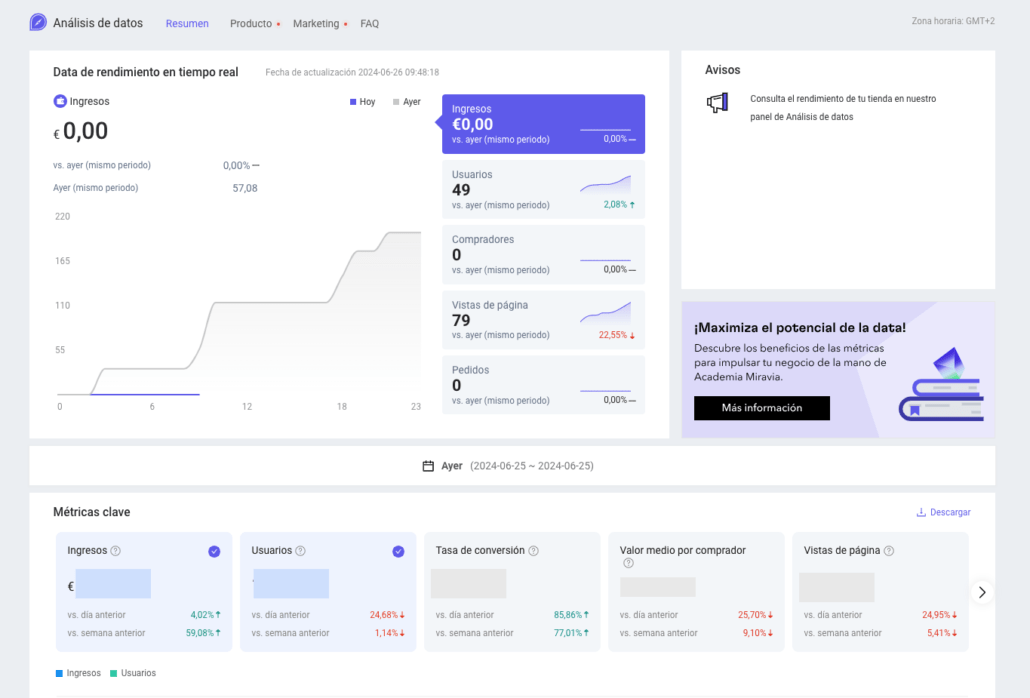
Task: Click the Miravia logo icon
Action: point(37,21)
